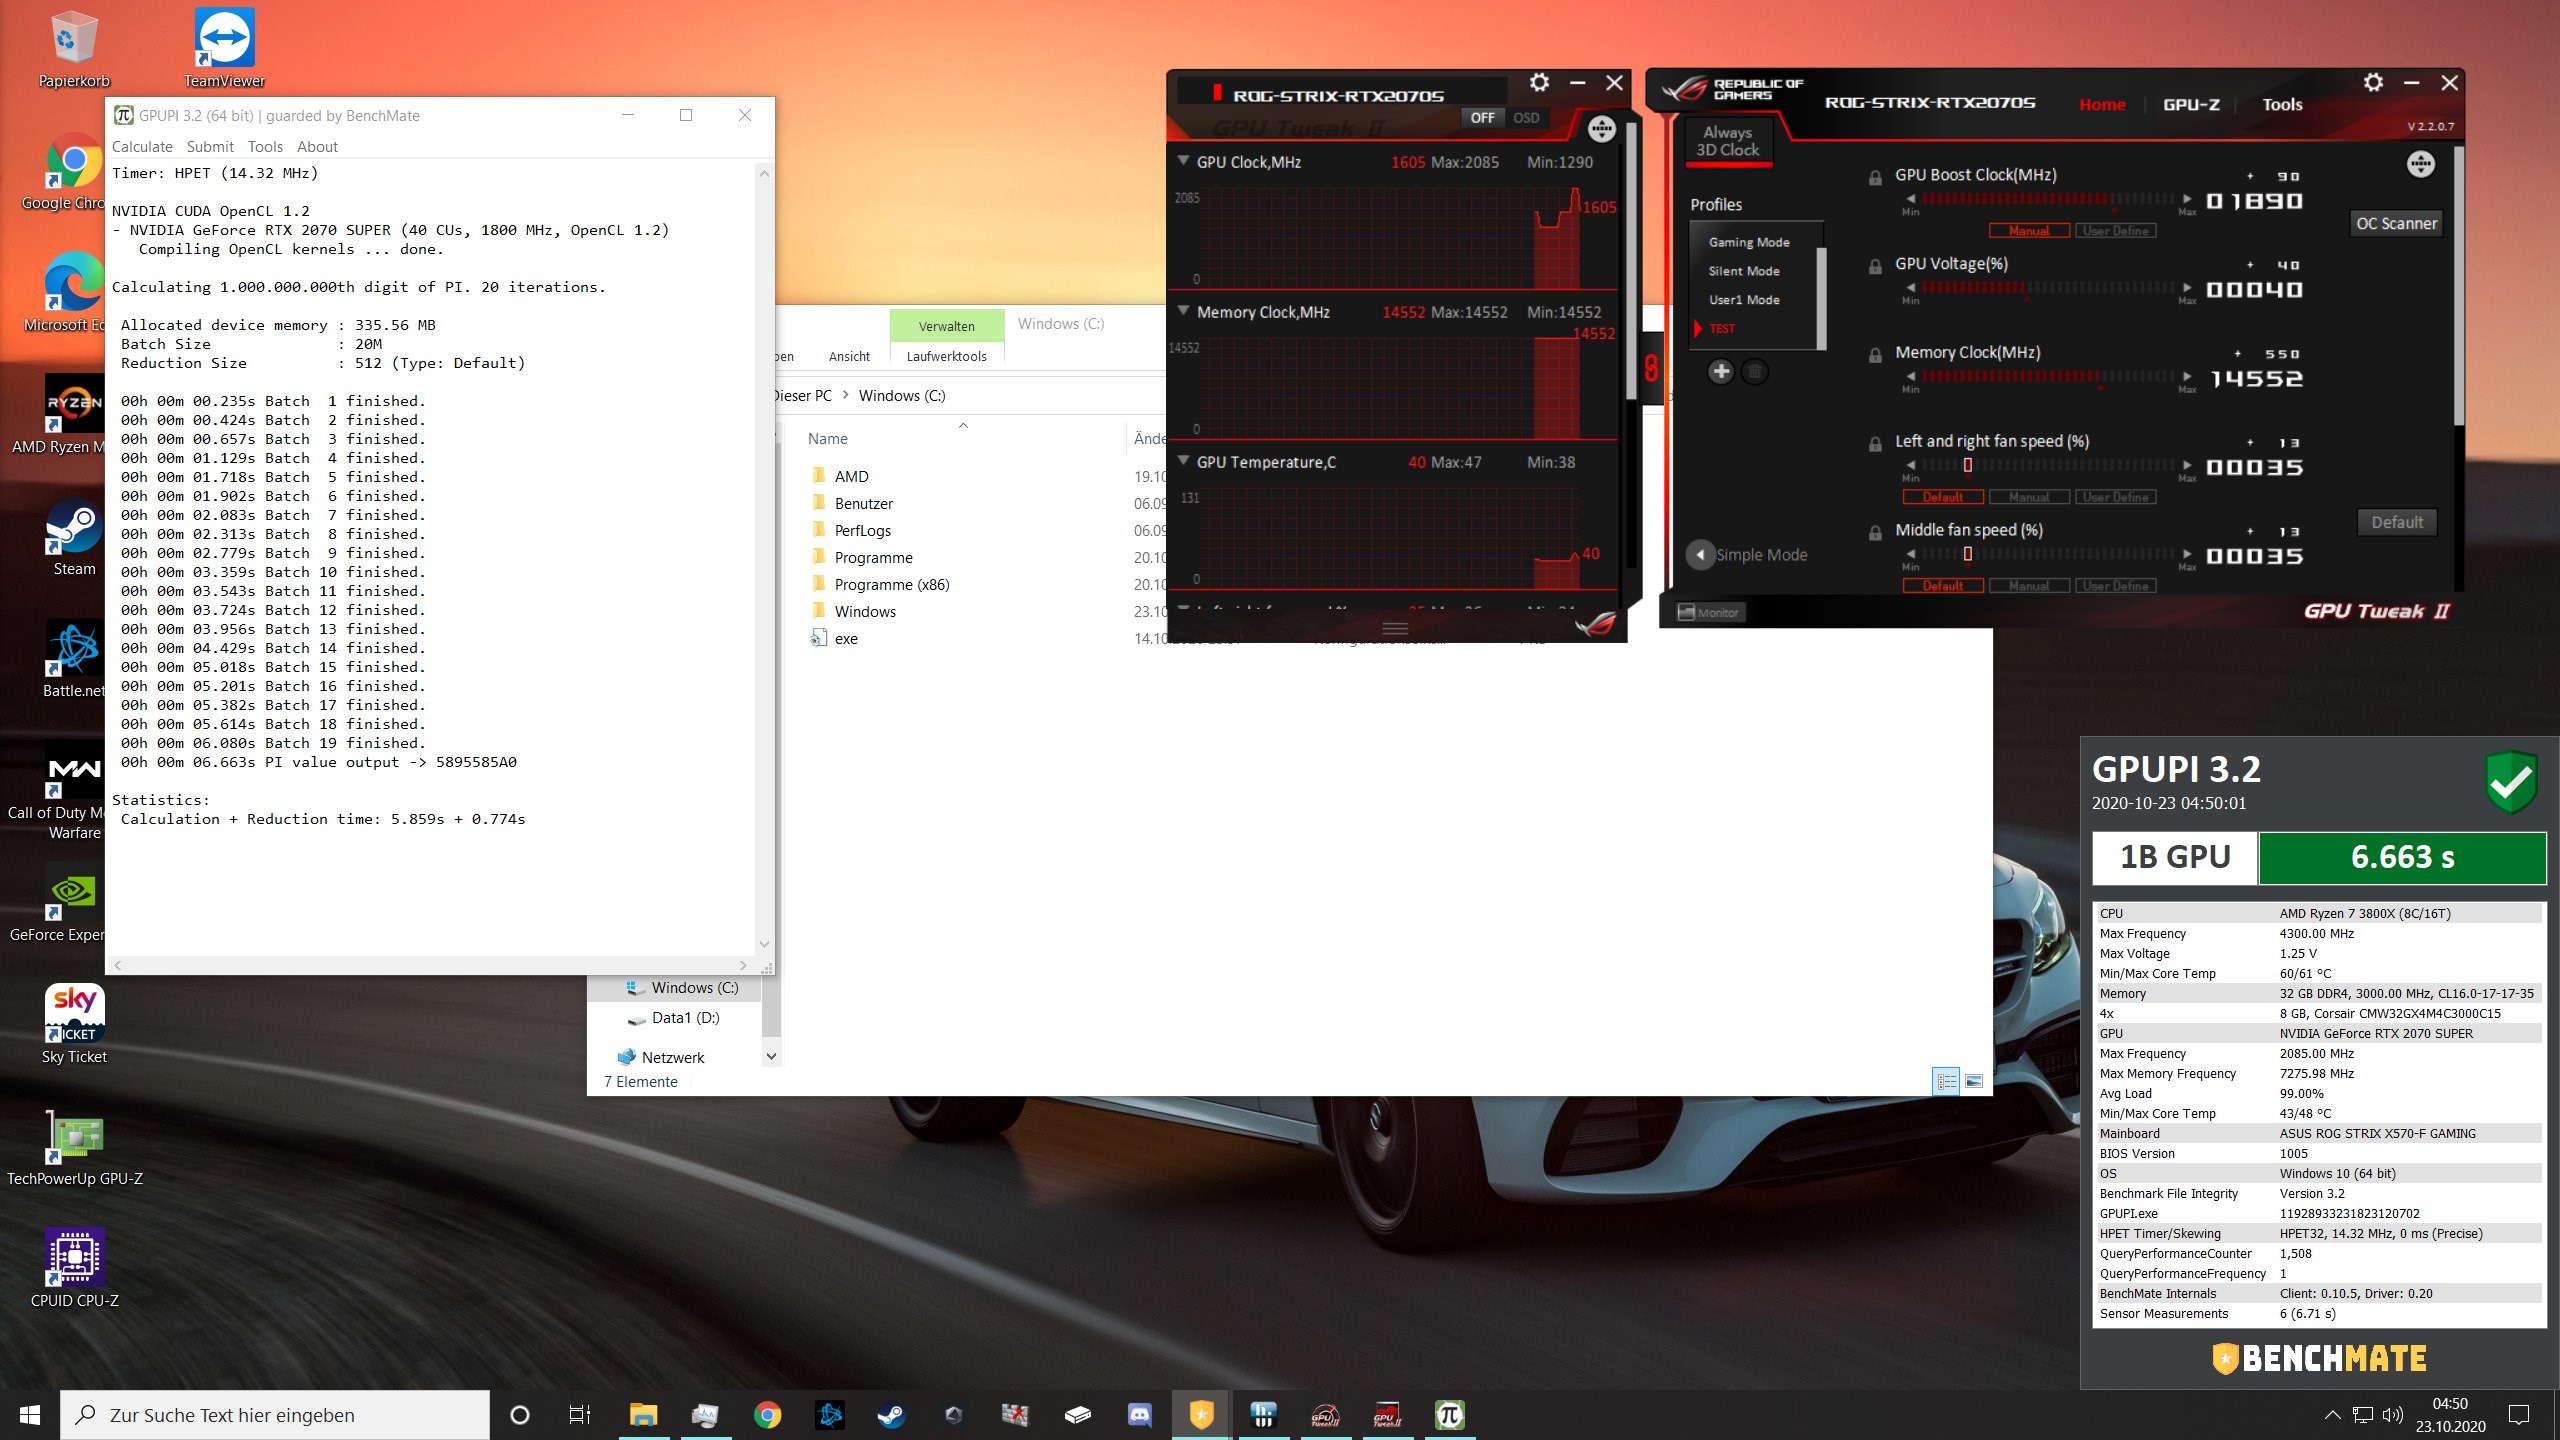Switch to Simple Mode with the arrow button
Viewport: 2560px width, 1440px height.
click(x=1700, y=555)
